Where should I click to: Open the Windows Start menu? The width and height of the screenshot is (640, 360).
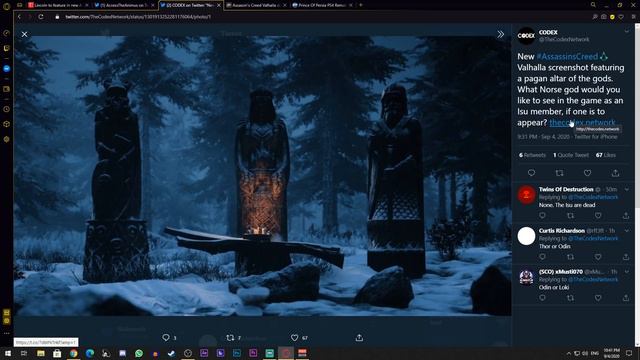pos(7,353)
